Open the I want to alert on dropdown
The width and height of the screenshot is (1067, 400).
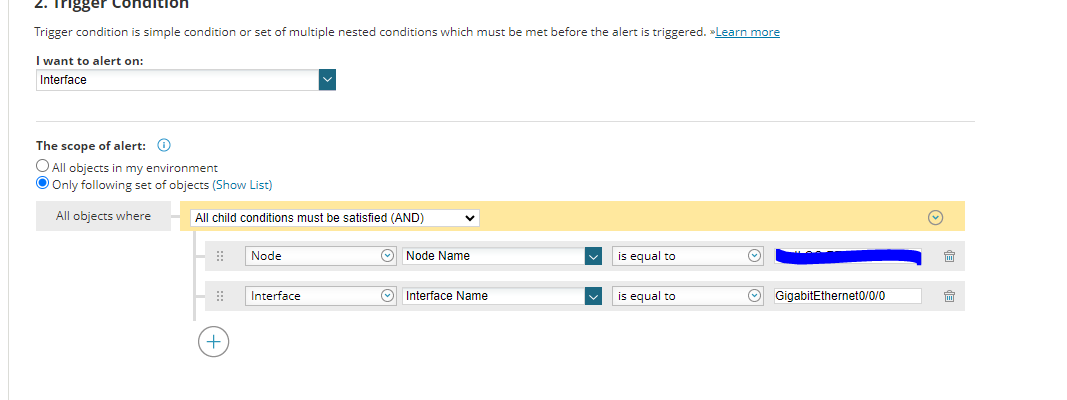(327, 80)
